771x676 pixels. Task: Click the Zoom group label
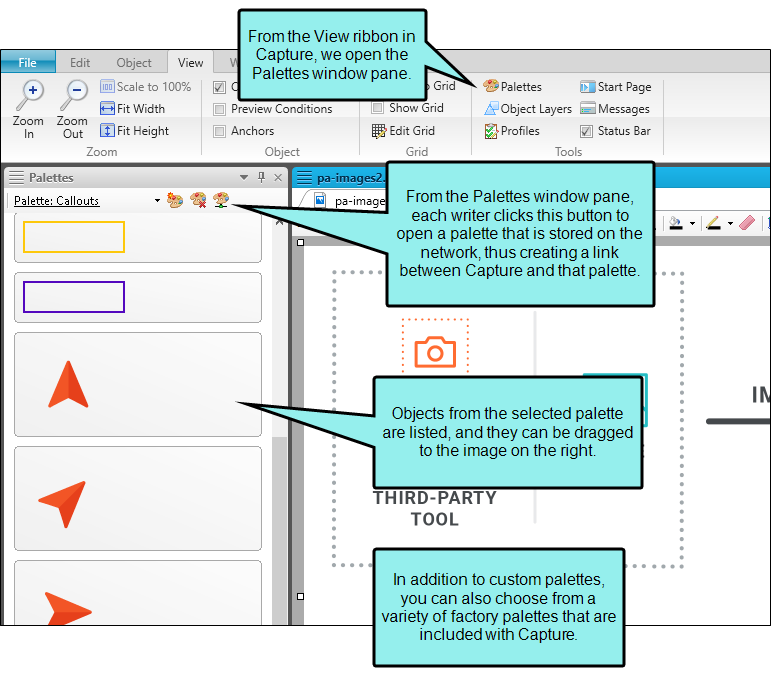coord(102,152)
